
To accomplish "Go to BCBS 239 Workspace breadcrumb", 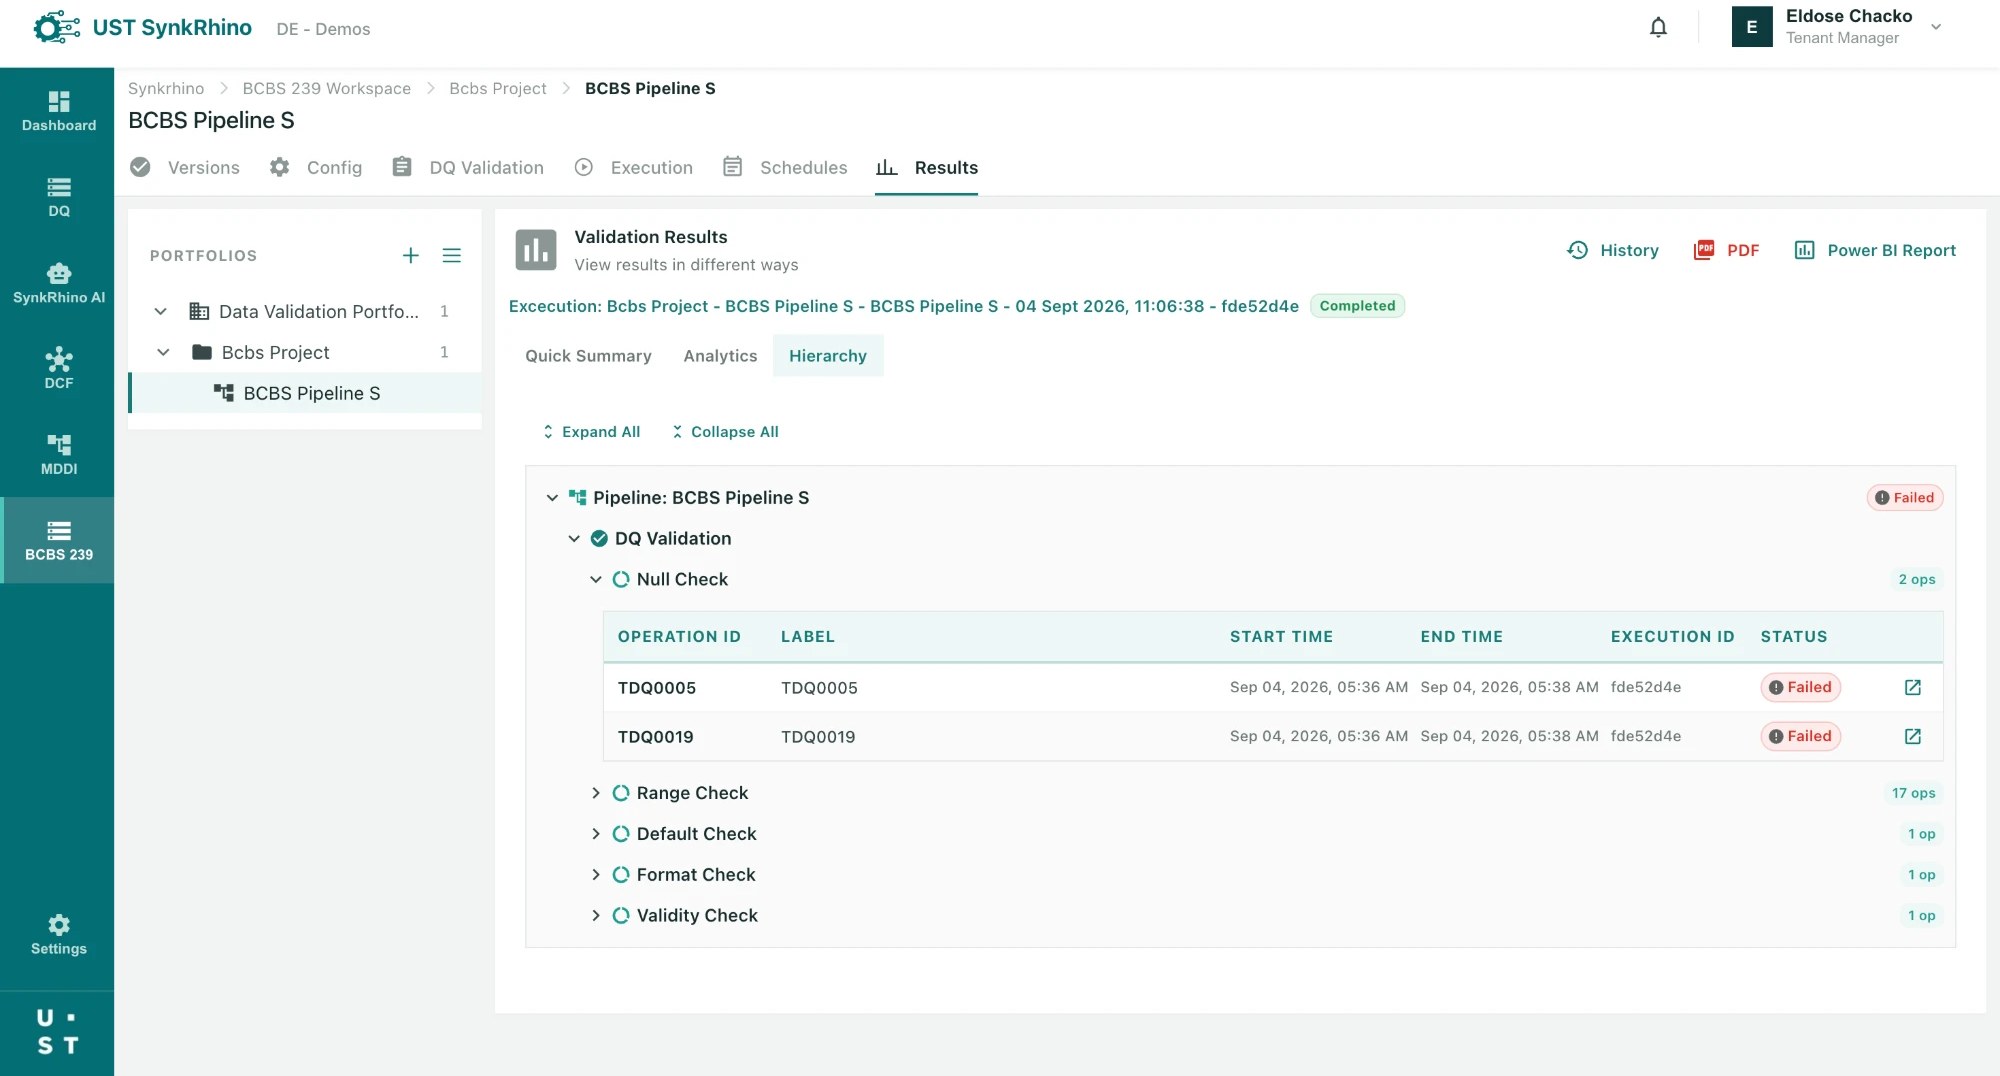I will pos(326,88).
